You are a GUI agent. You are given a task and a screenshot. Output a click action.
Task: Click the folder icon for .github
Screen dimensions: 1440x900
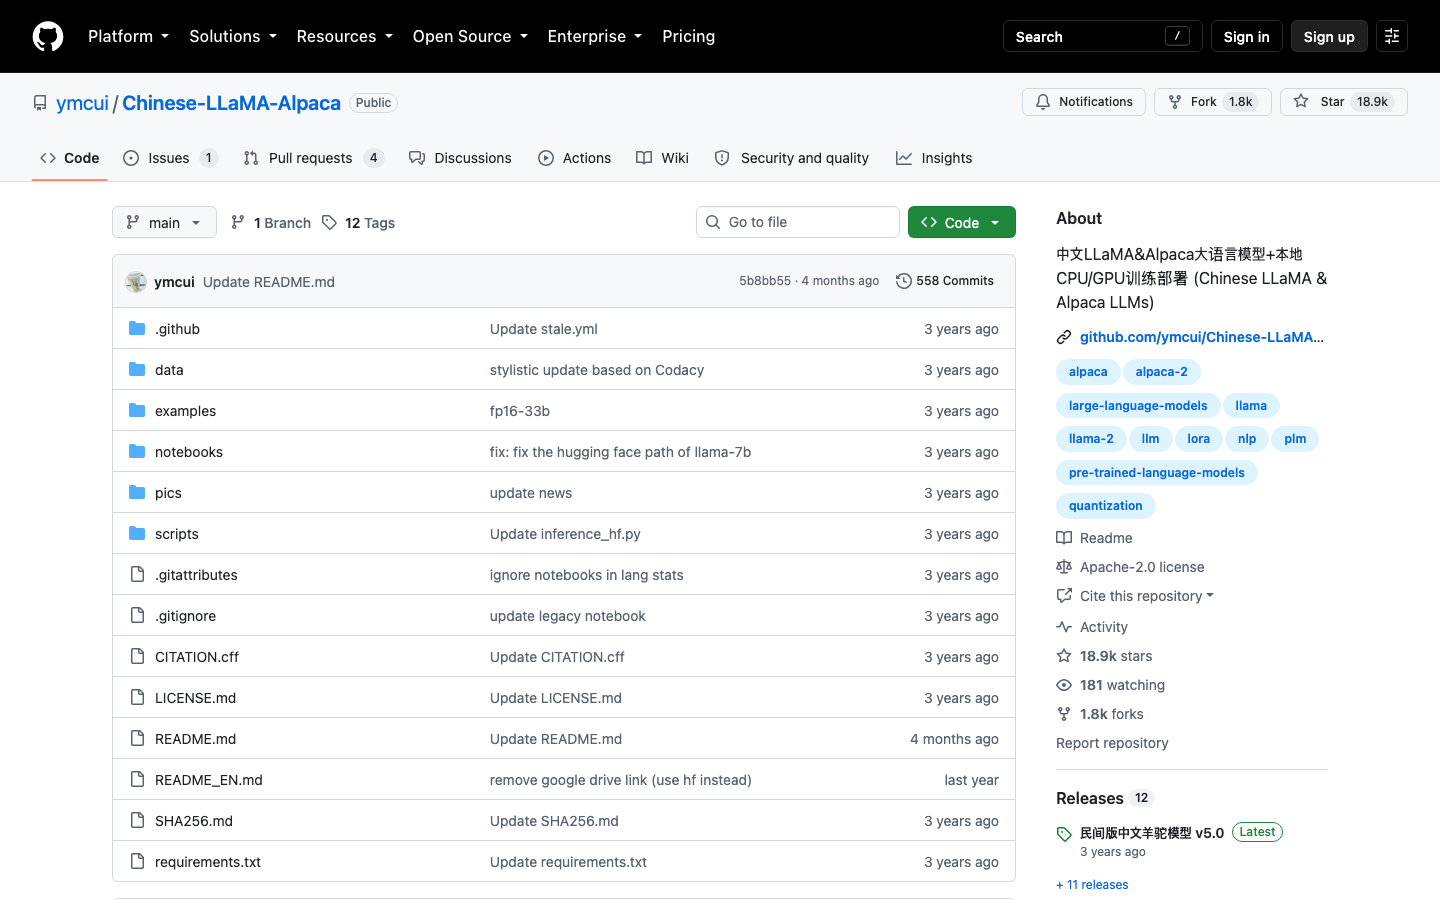[x=137, y=329]
